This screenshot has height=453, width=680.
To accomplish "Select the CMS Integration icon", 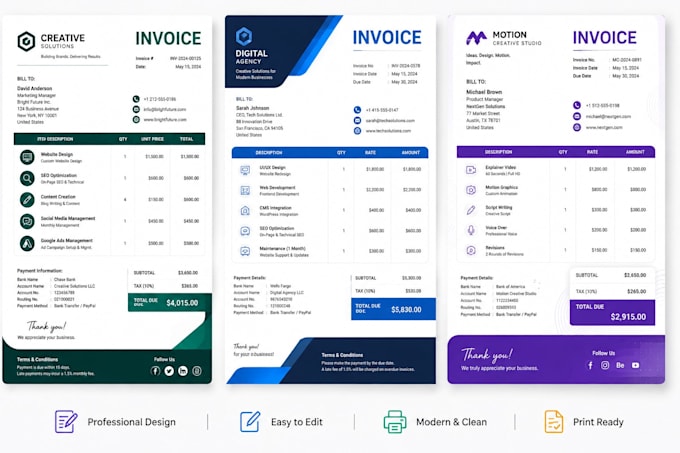I will point(245,211).
